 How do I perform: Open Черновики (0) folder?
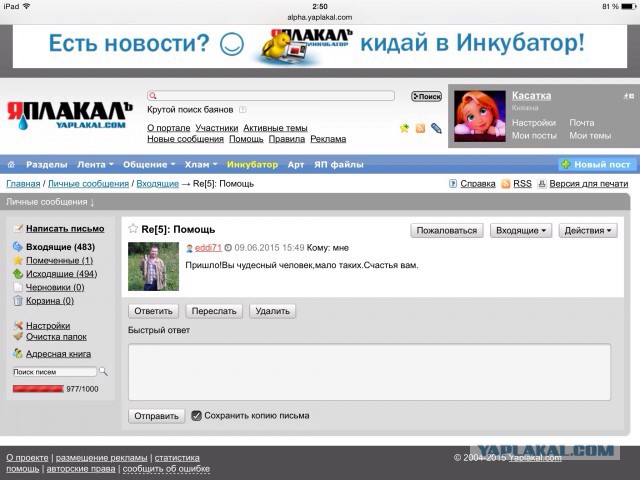(x=55, y=287)
